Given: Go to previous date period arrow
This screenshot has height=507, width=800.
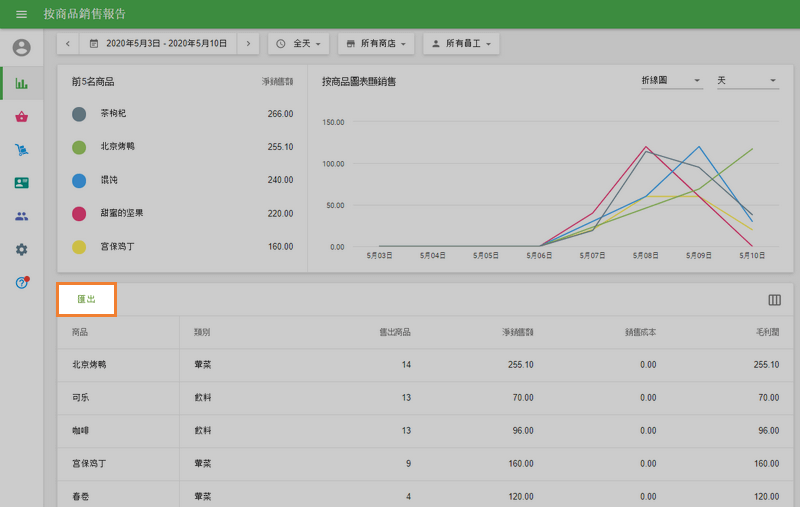Looking at the screenshot, I should (67, 44).
